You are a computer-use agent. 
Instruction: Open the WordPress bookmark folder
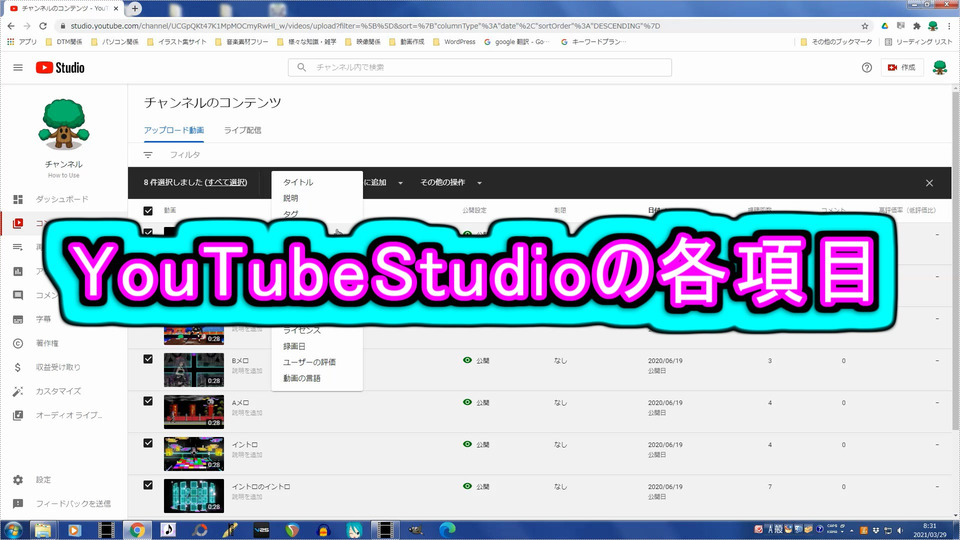tap(454, 42)
